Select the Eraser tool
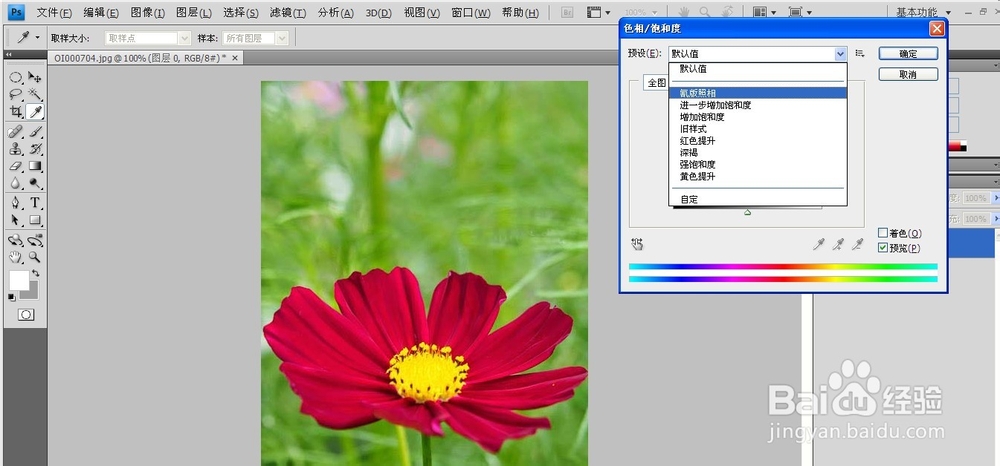 coord(16,166)
